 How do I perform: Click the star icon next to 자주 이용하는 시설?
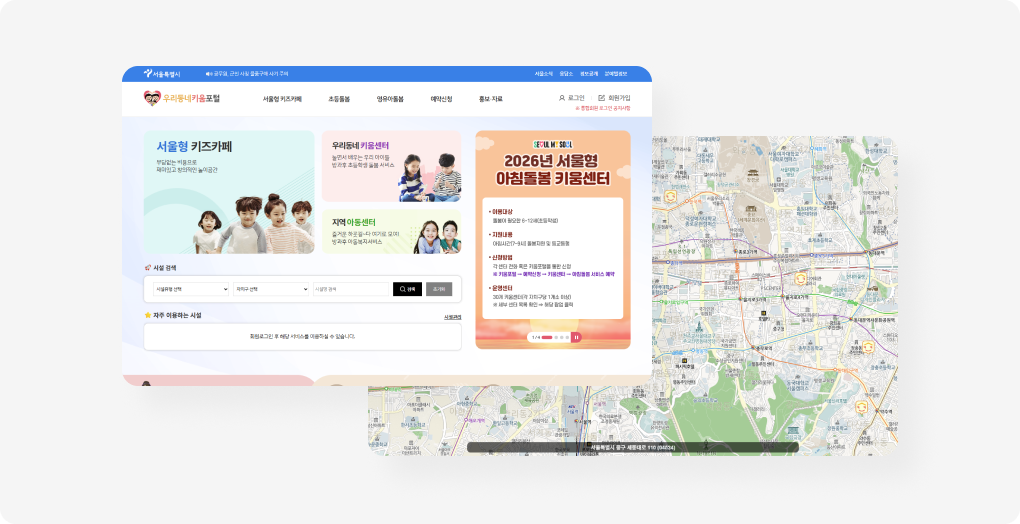148,315
